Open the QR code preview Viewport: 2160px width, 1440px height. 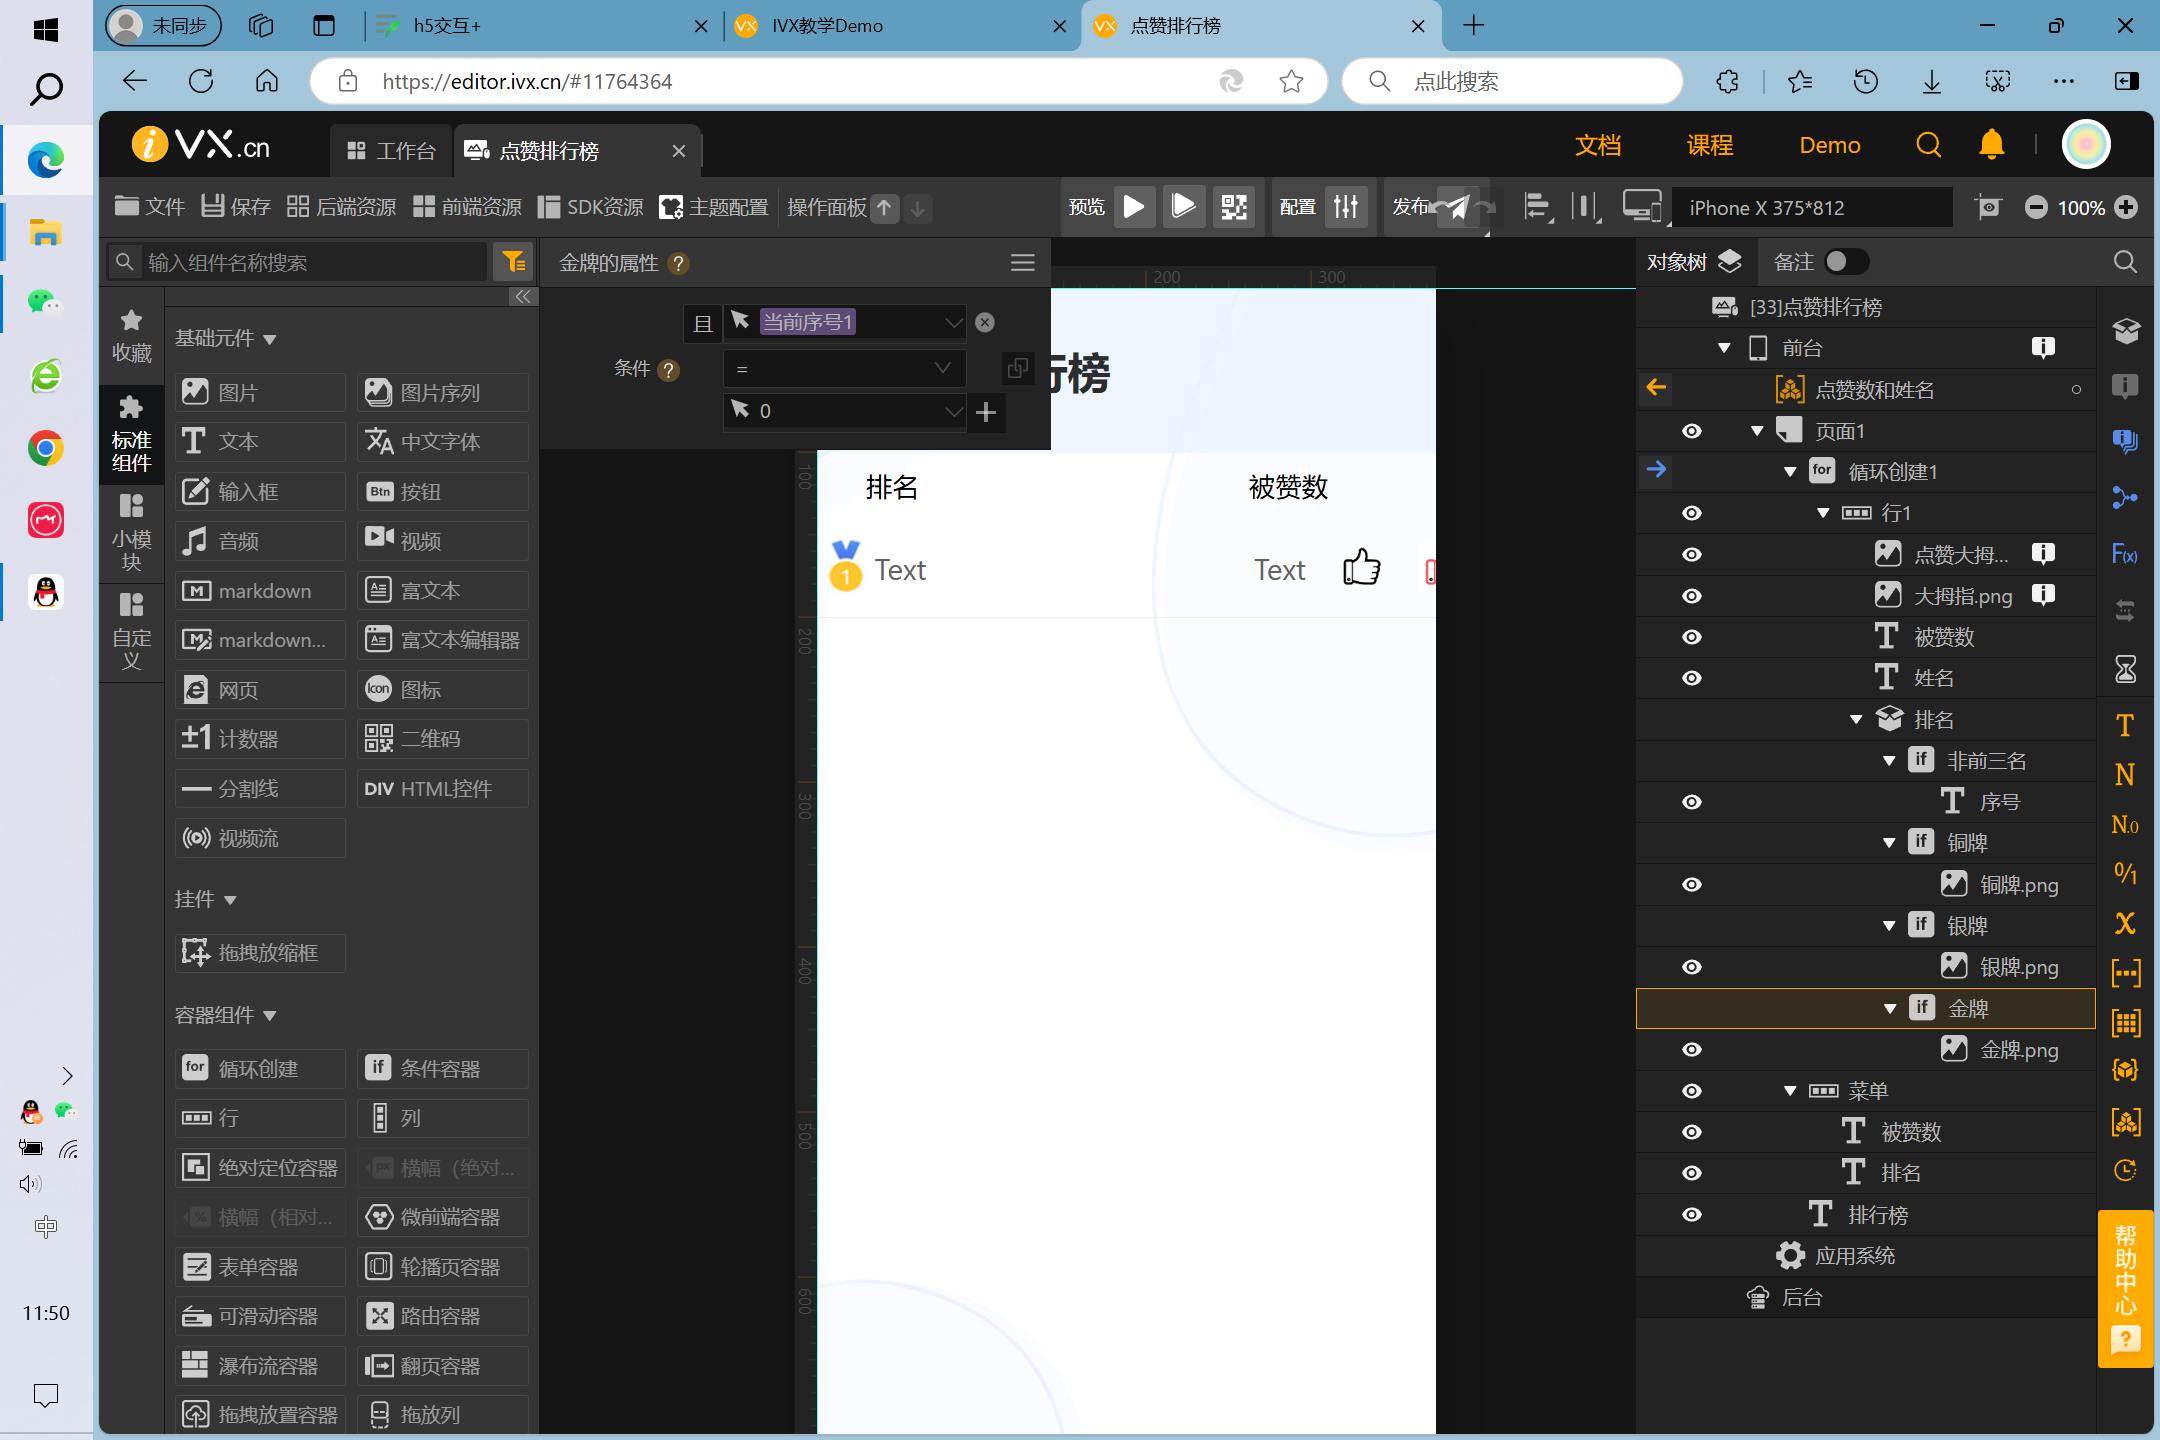point(1234,207)
